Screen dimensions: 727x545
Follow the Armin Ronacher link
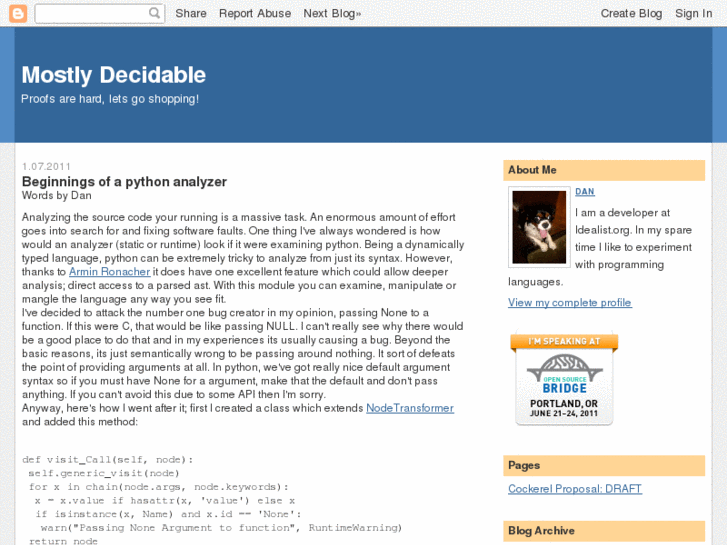point(109,272)
